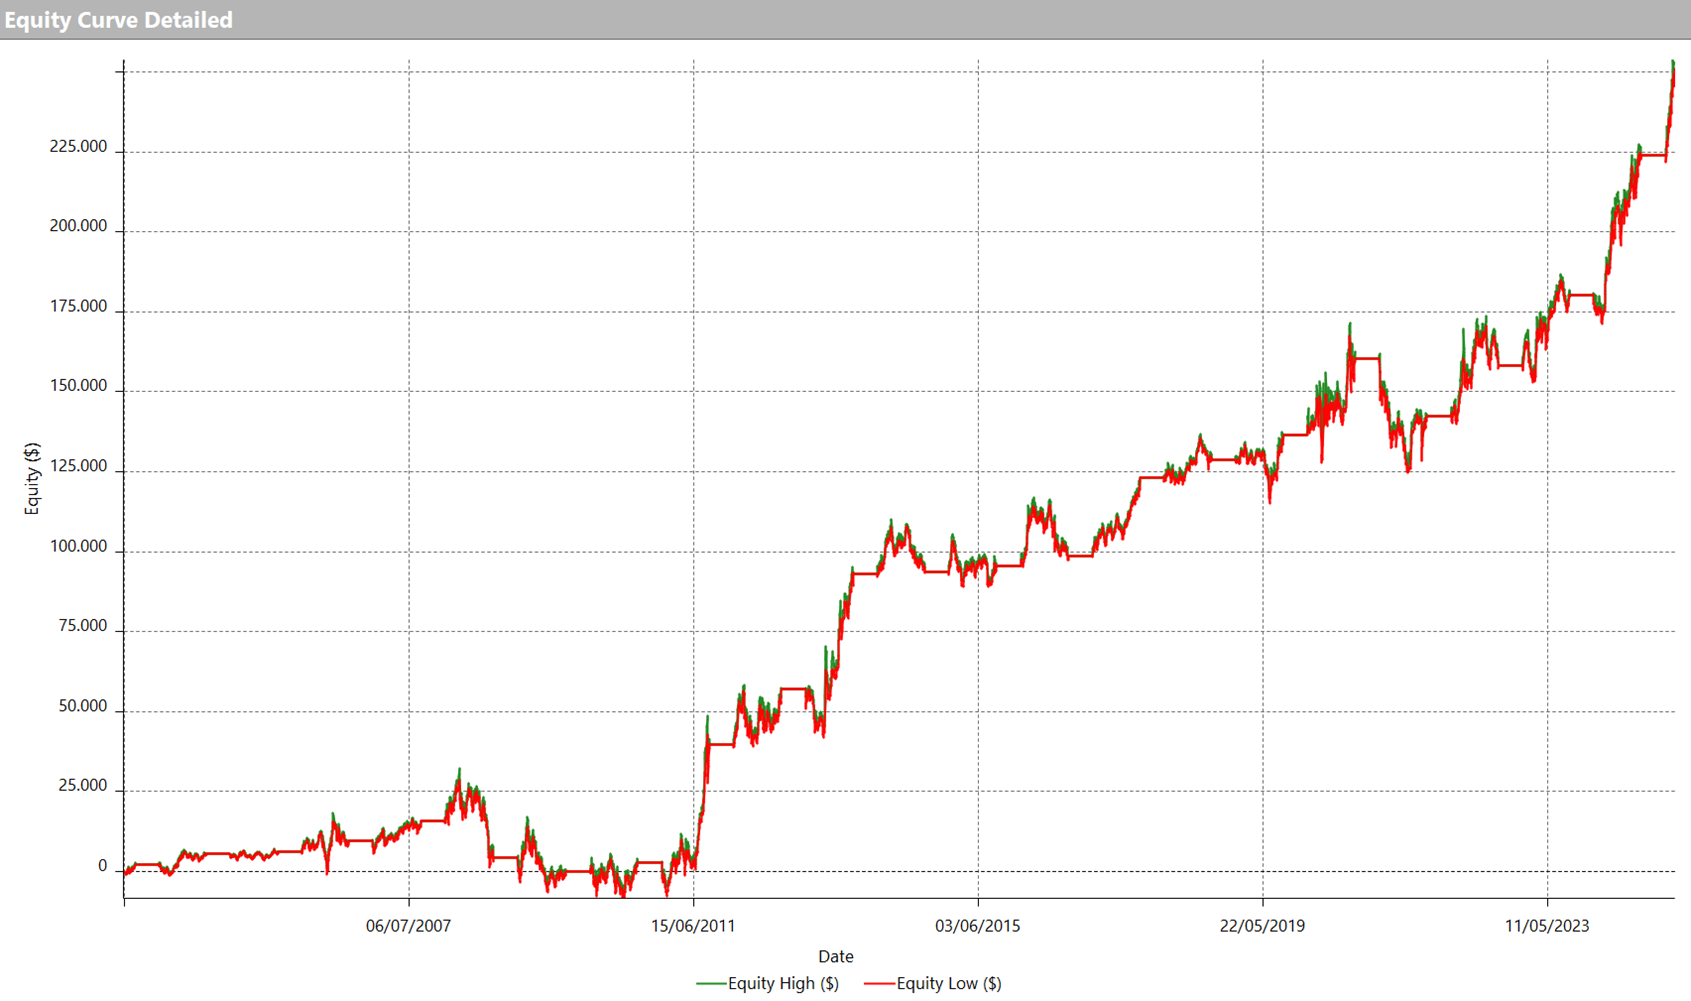Click the Equity High ($) legend label
The width and height of the screenshot is (1691, 1001).
783,984
